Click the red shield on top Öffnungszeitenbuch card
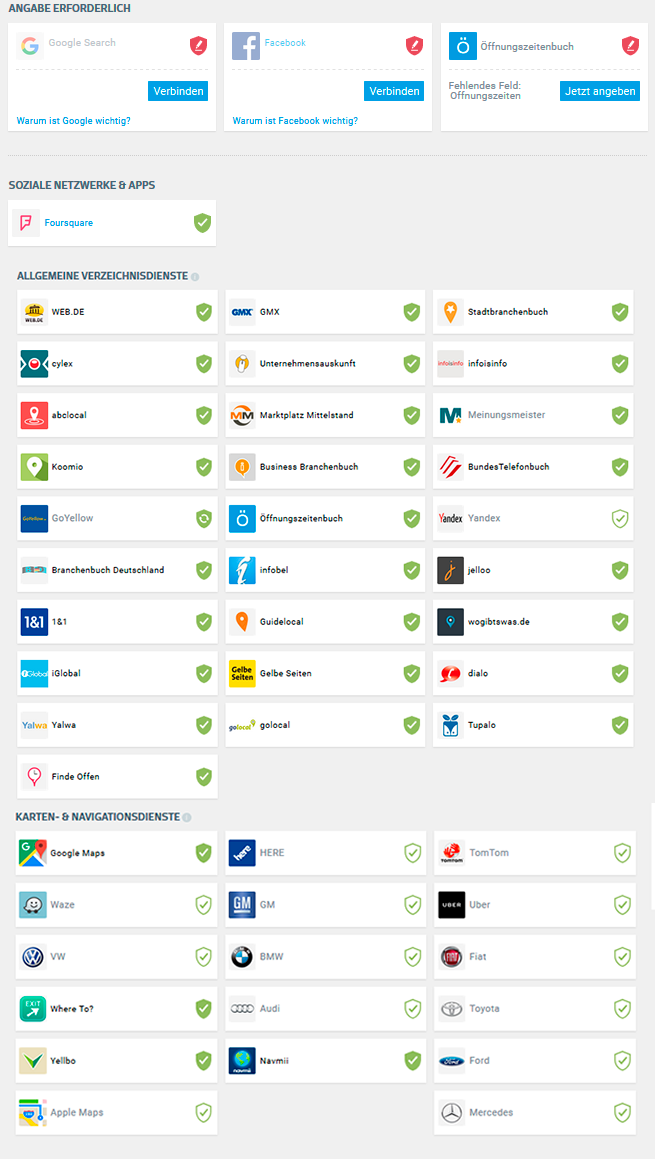 pyautogui.click(x=630, y=46)
